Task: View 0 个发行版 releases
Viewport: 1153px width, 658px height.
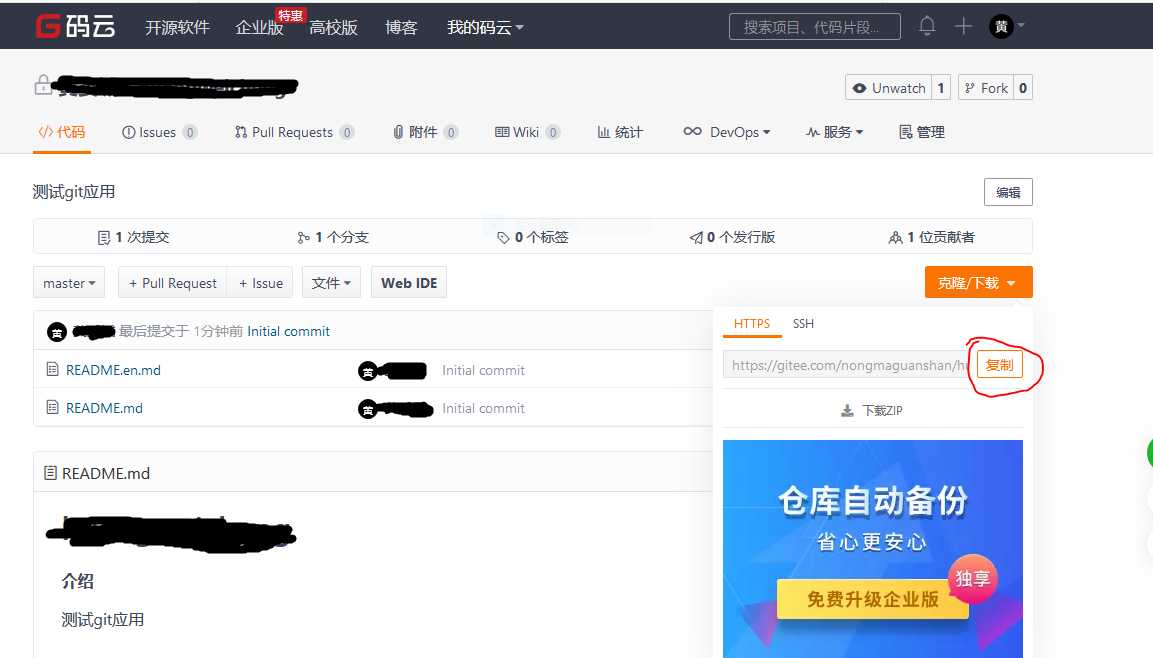Action: coord(732,237)
